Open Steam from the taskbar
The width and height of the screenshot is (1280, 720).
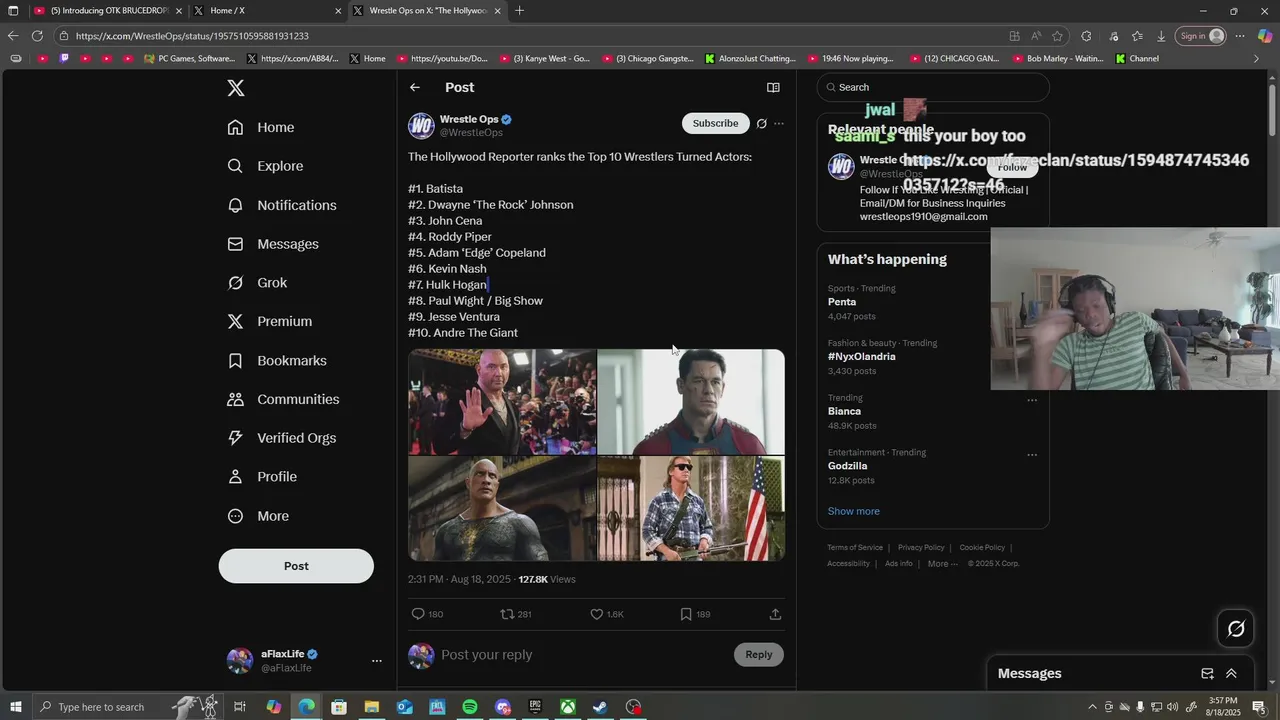tap(600, 707)
